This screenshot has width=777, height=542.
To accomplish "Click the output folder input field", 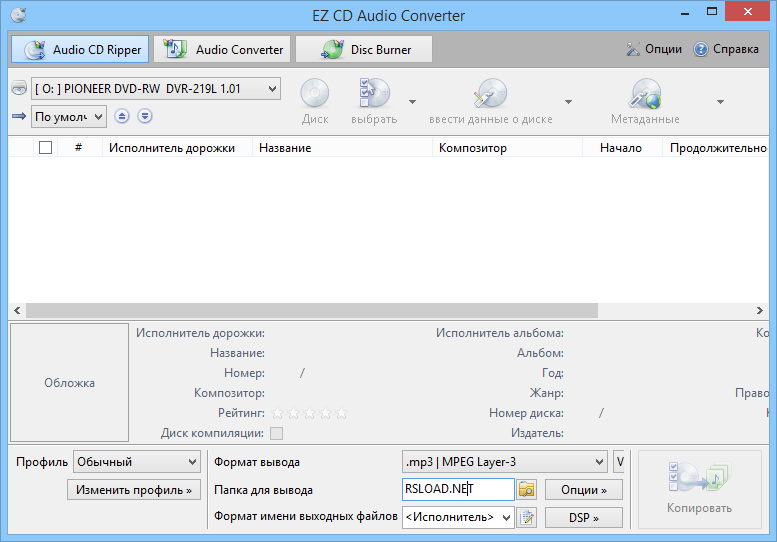I will [458, 490].
